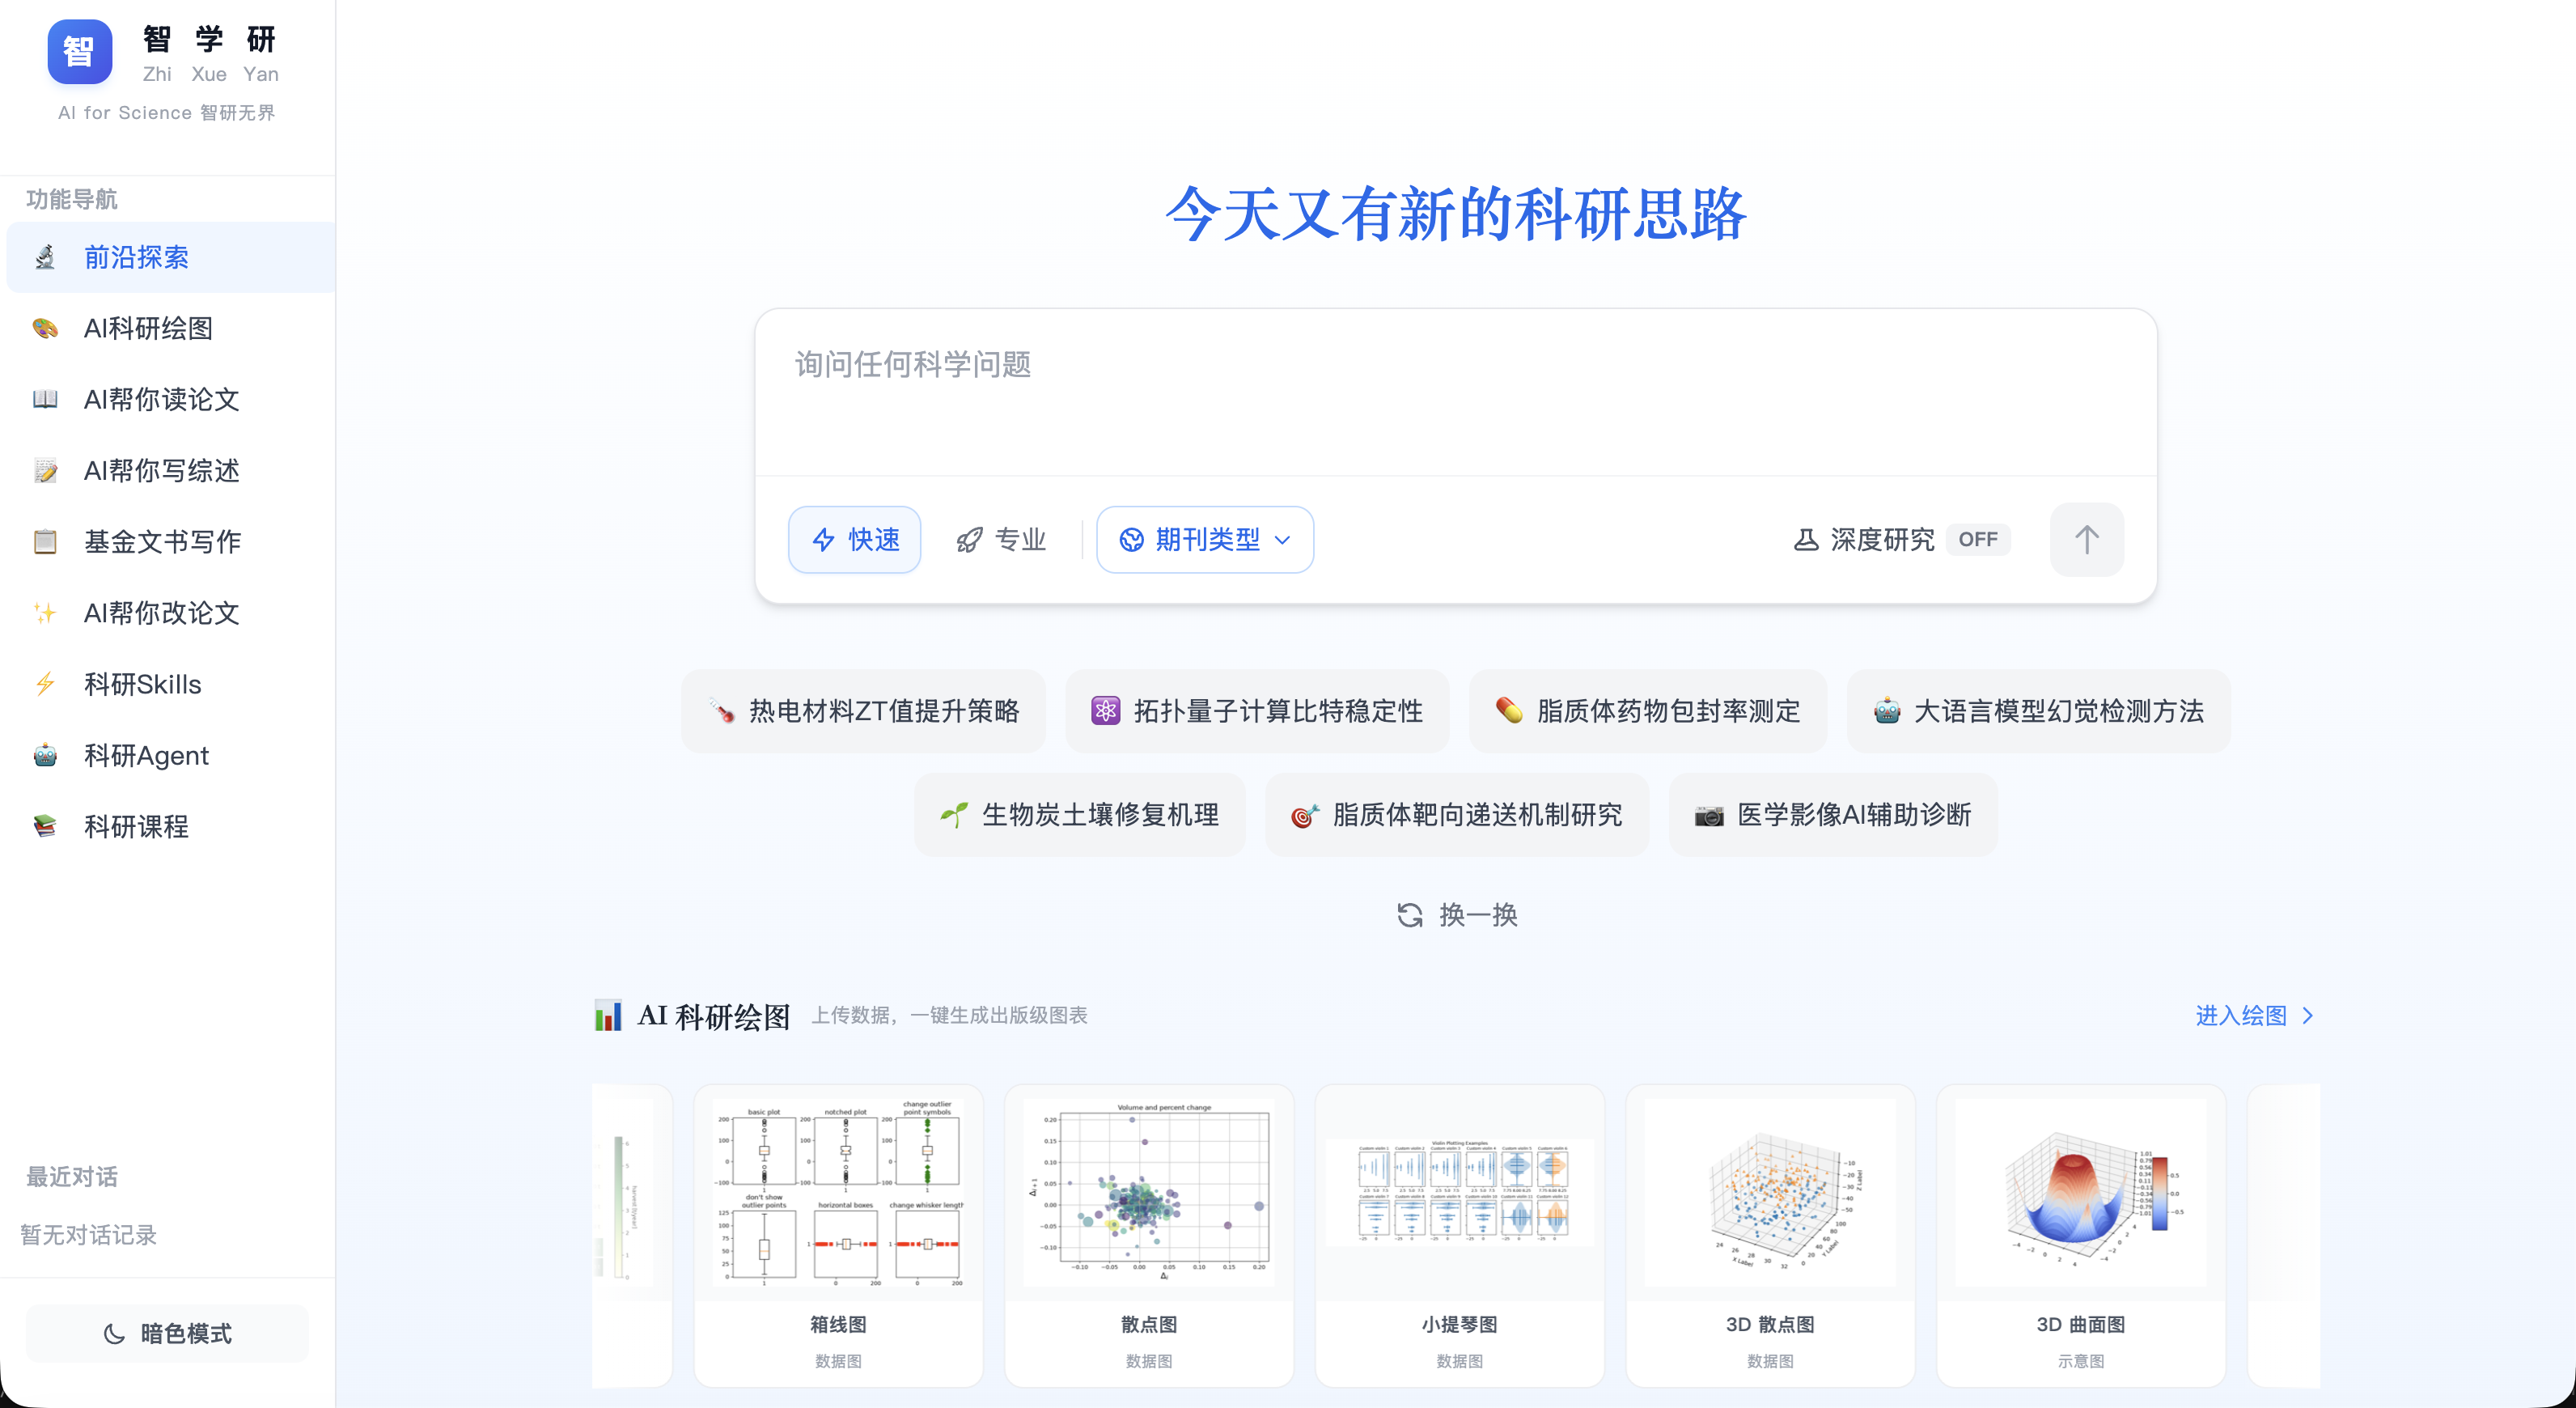Click the globe icon in 期刊类型 selector
Viewport: 2576px width, 1408px height.
(x=1131, y=540)
